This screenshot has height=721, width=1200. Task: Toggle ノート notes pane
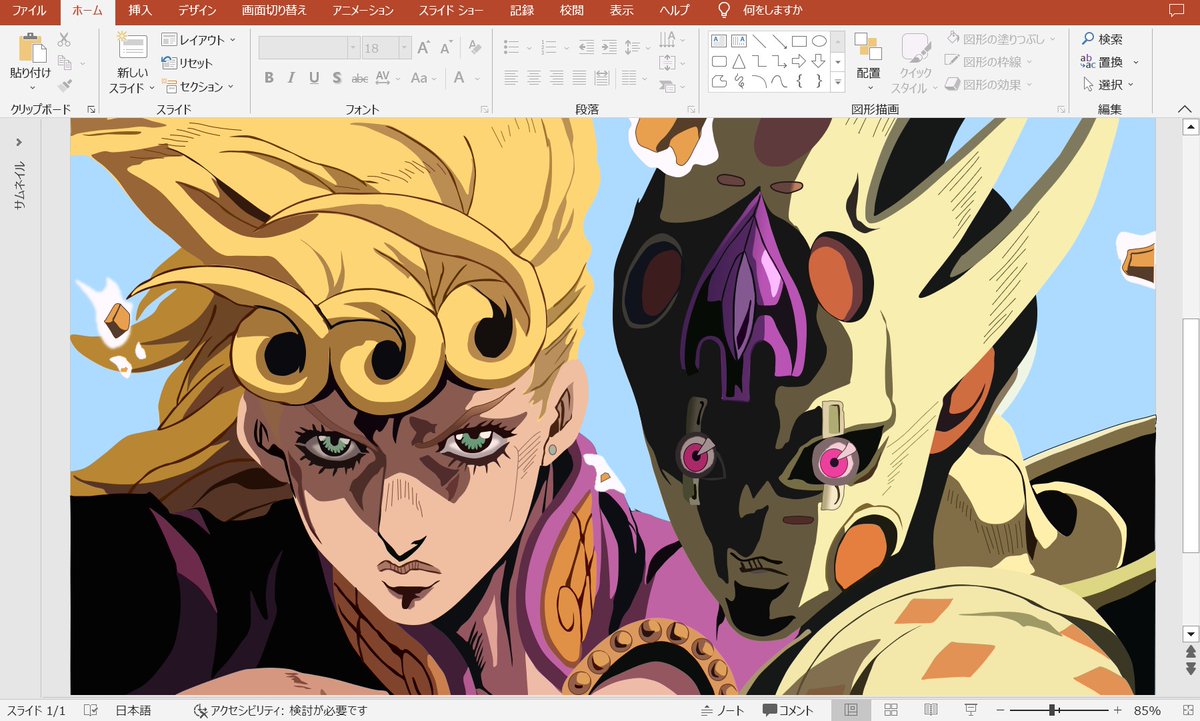(x=722, y=710)
